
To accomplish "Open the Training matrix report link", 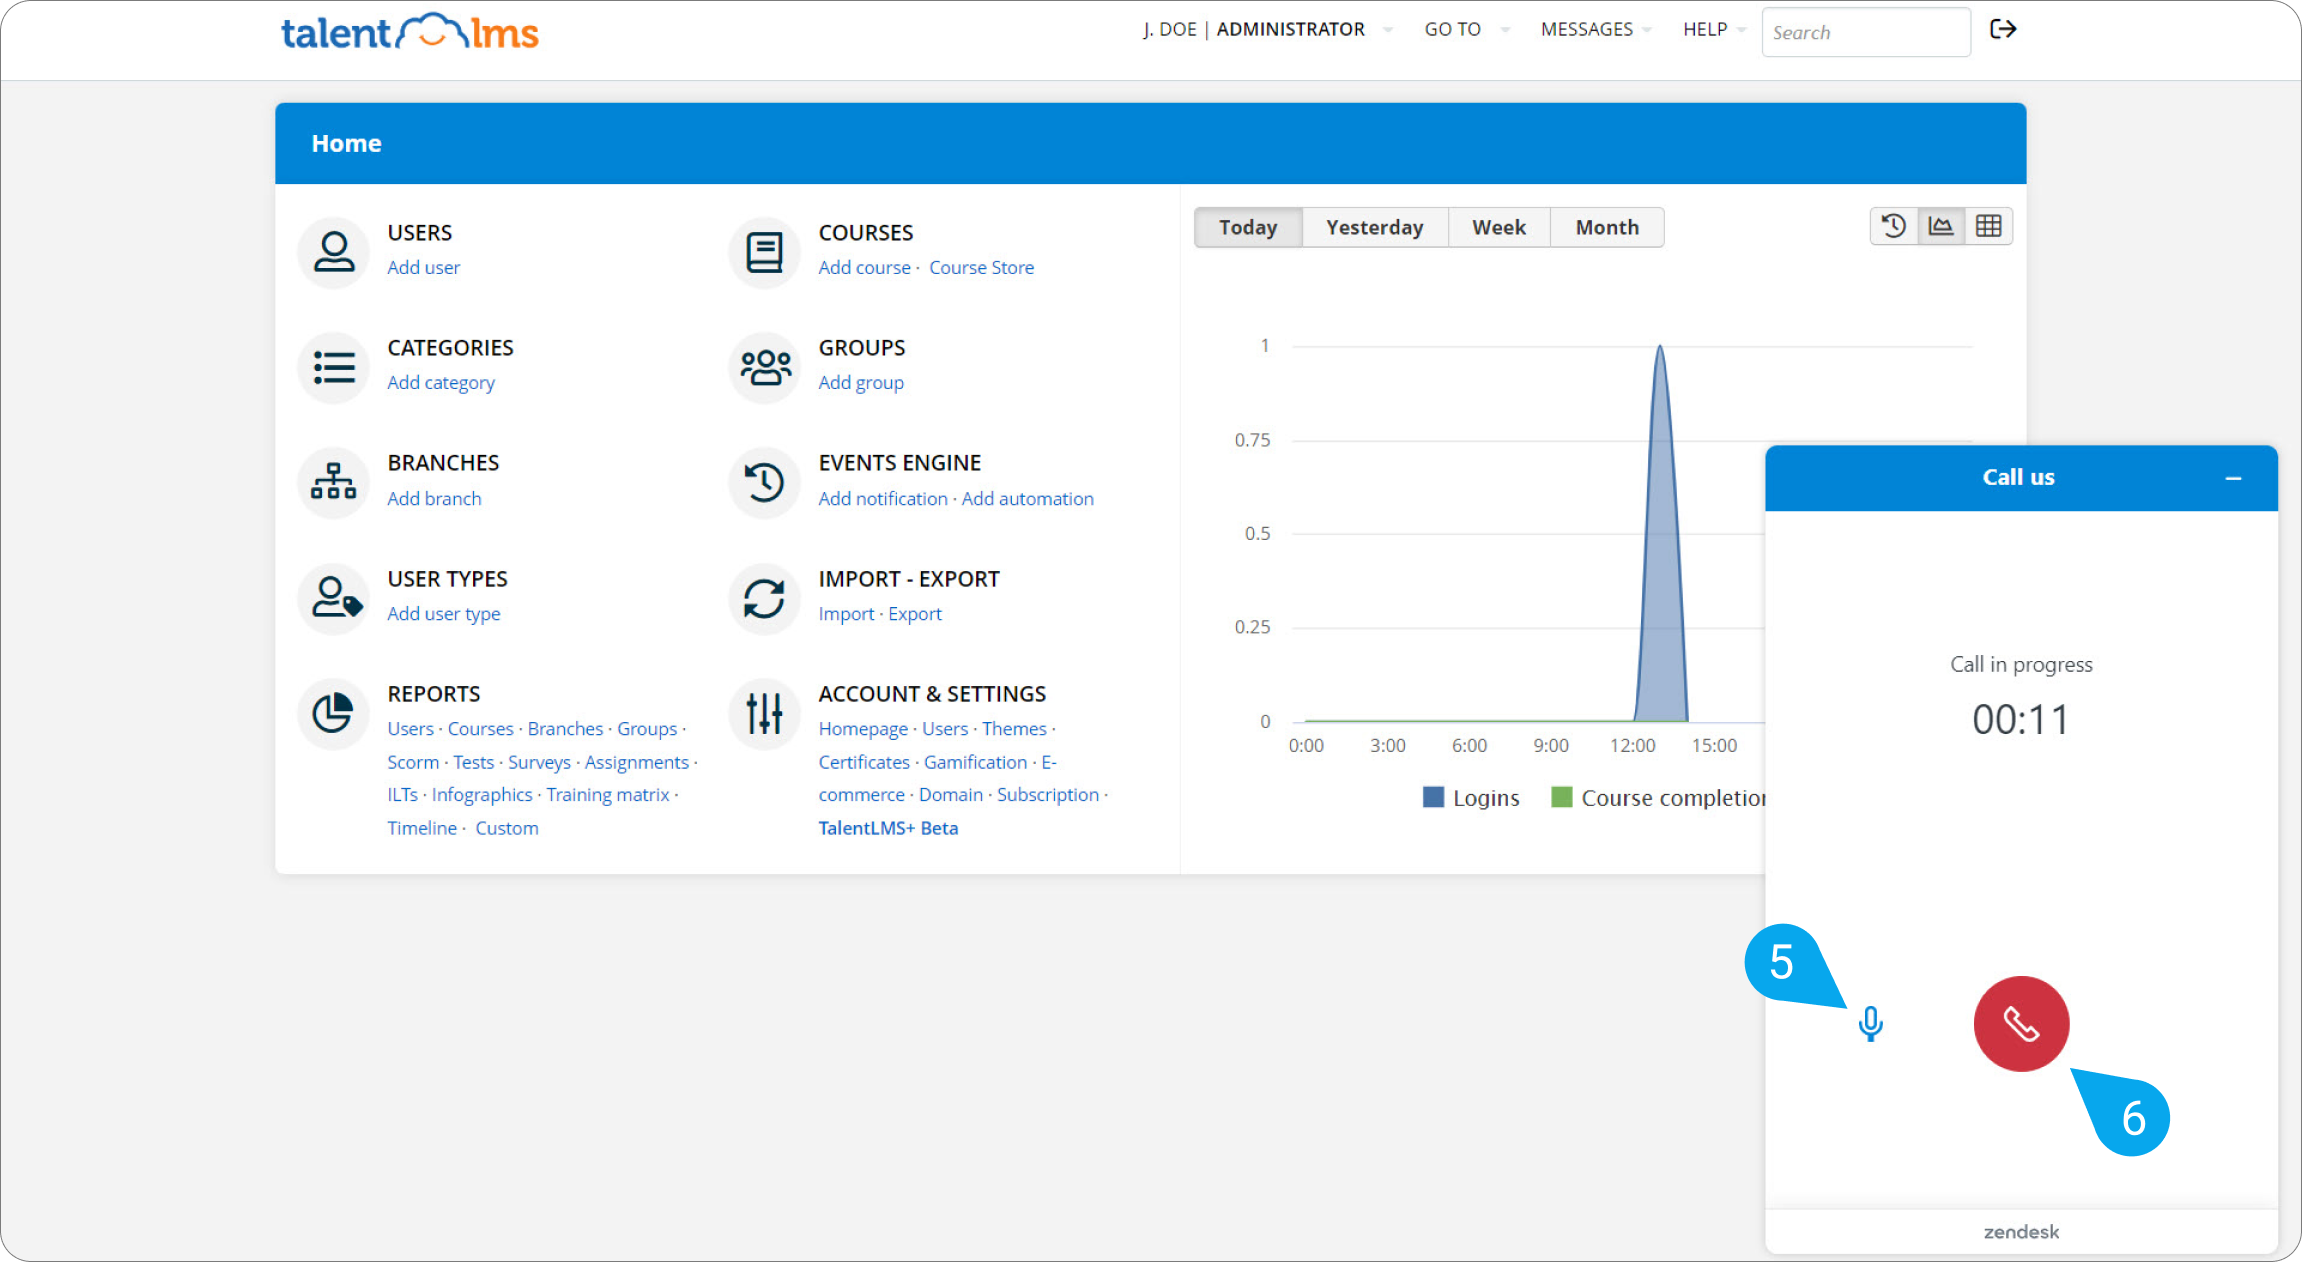I will pos(607,794).
